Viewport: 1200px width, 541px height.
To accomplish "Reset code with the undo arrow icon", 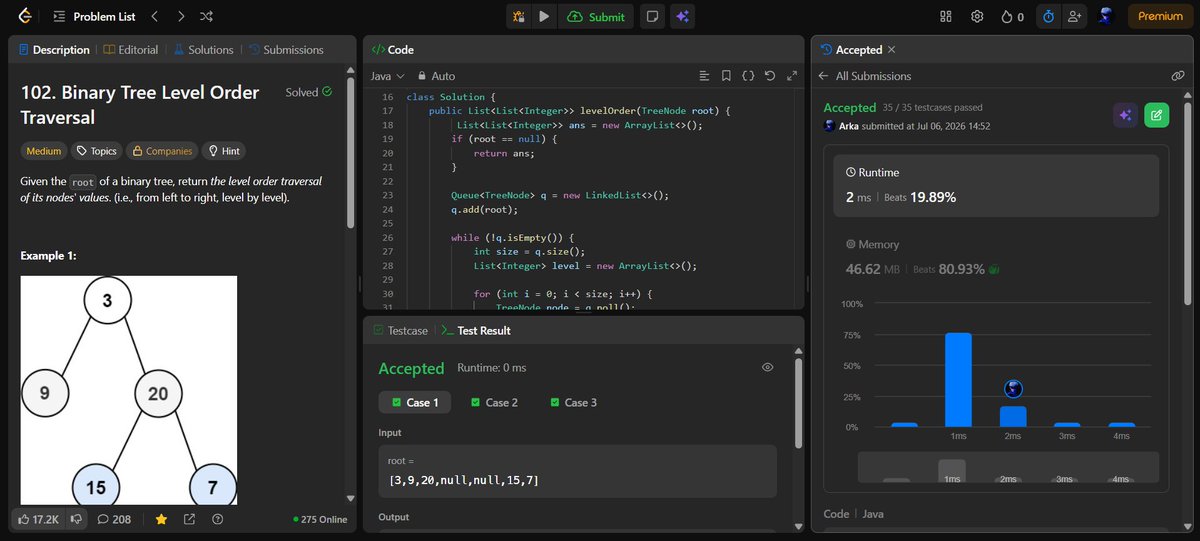I will pos(770,76).
